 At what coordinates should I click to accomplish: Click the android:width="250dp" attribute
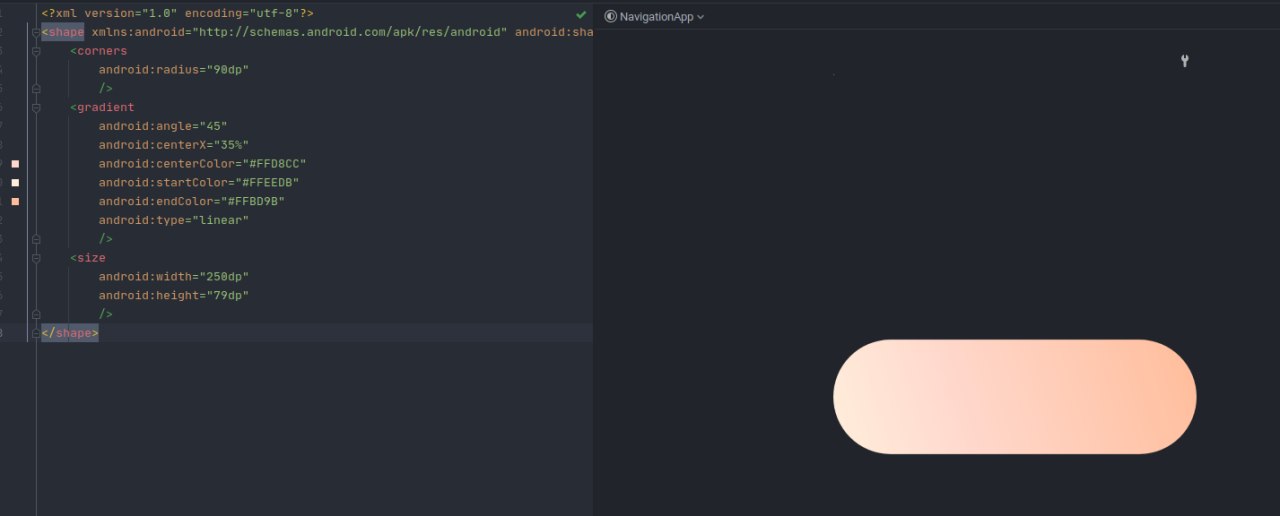(173, 276)
